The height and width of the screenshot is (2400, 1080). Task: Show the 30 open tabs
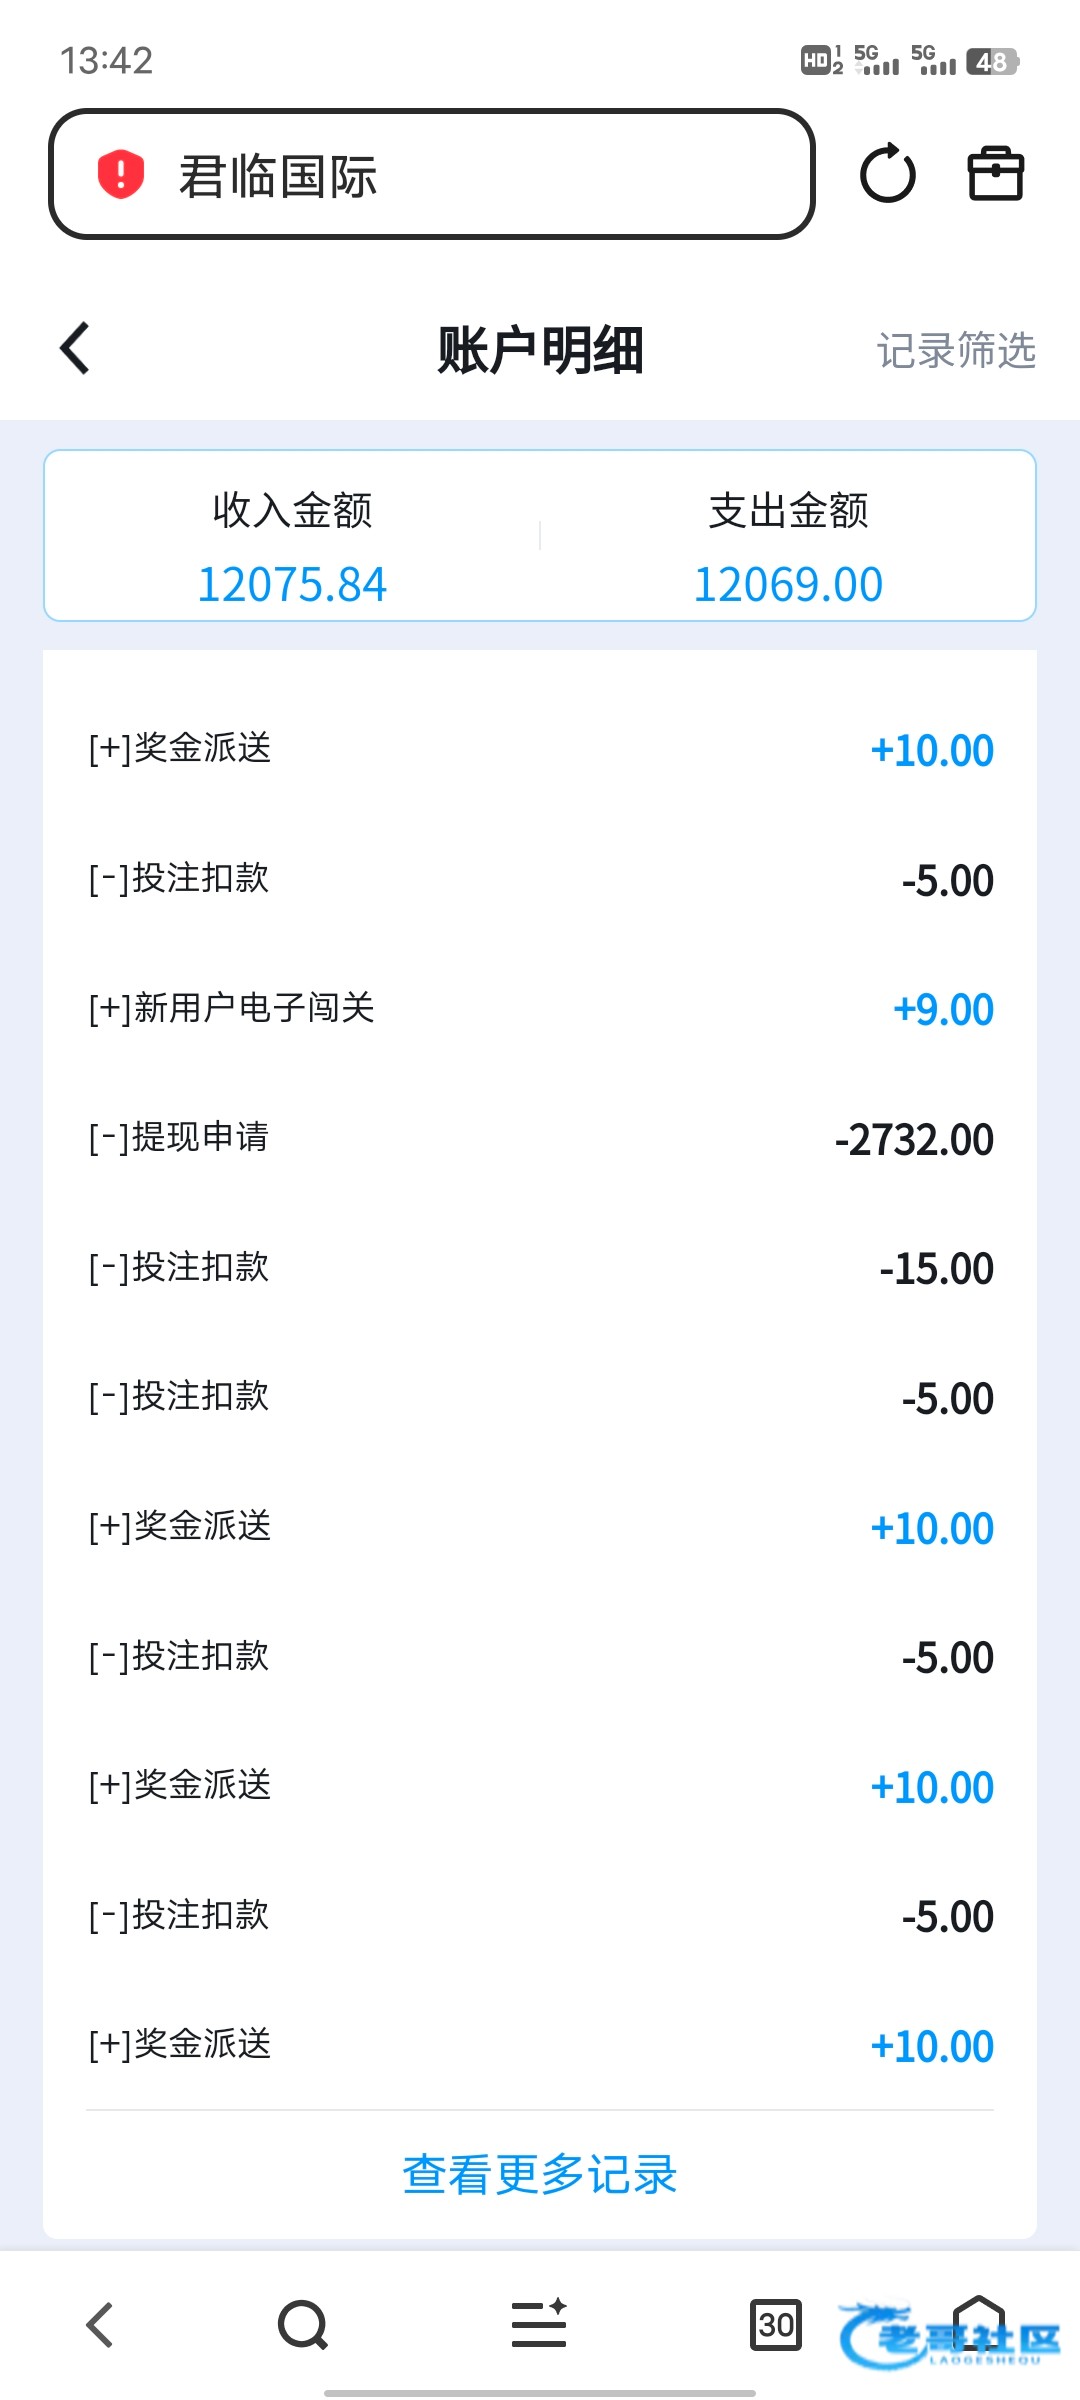tap(776, 2324)
